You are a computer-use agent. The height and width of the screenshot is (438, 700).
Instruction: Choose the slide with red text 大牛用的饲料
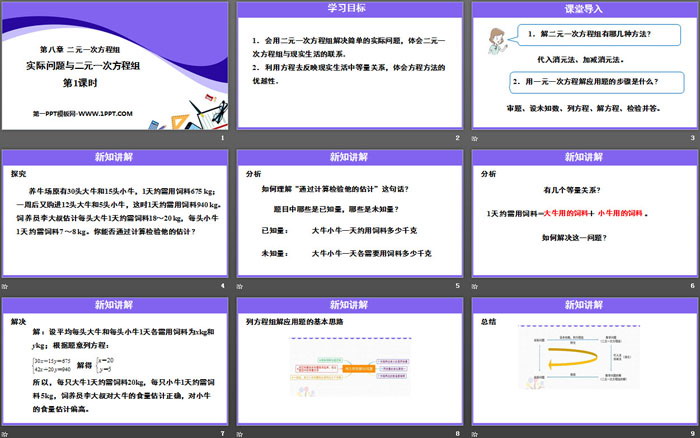click(584, 212)
